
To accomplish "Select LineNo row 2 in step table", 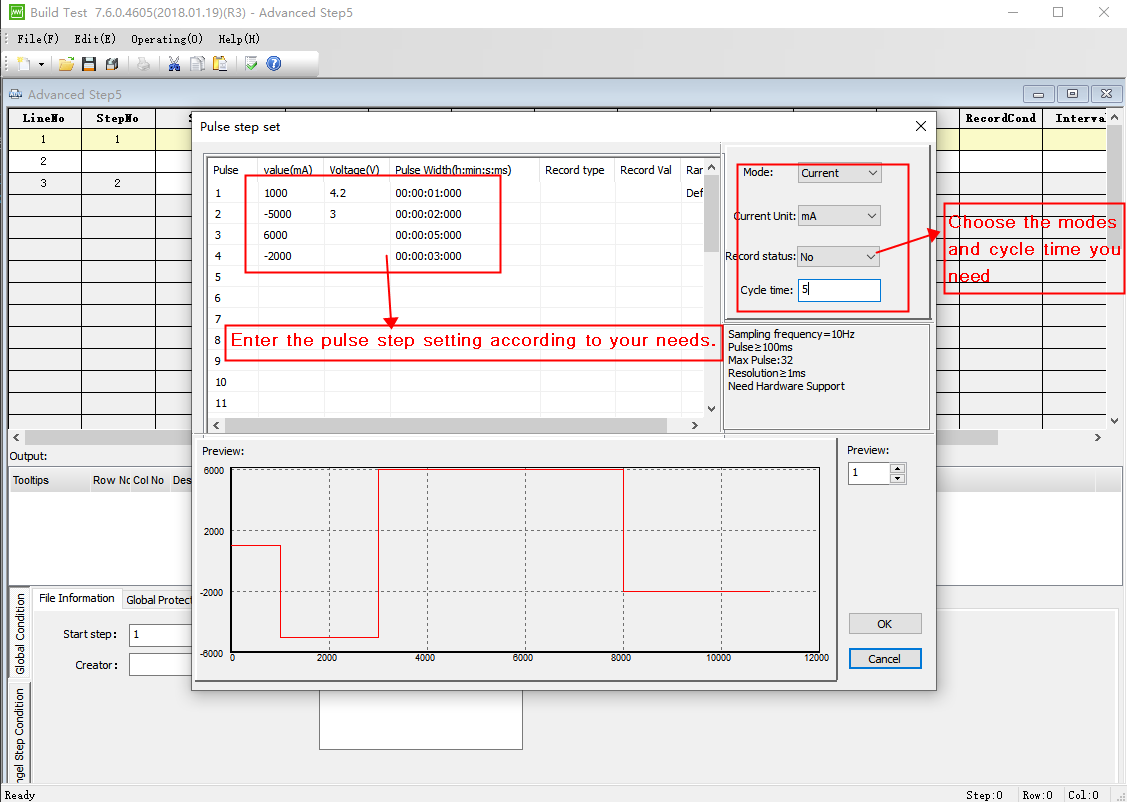I will [x=44, y=161].
